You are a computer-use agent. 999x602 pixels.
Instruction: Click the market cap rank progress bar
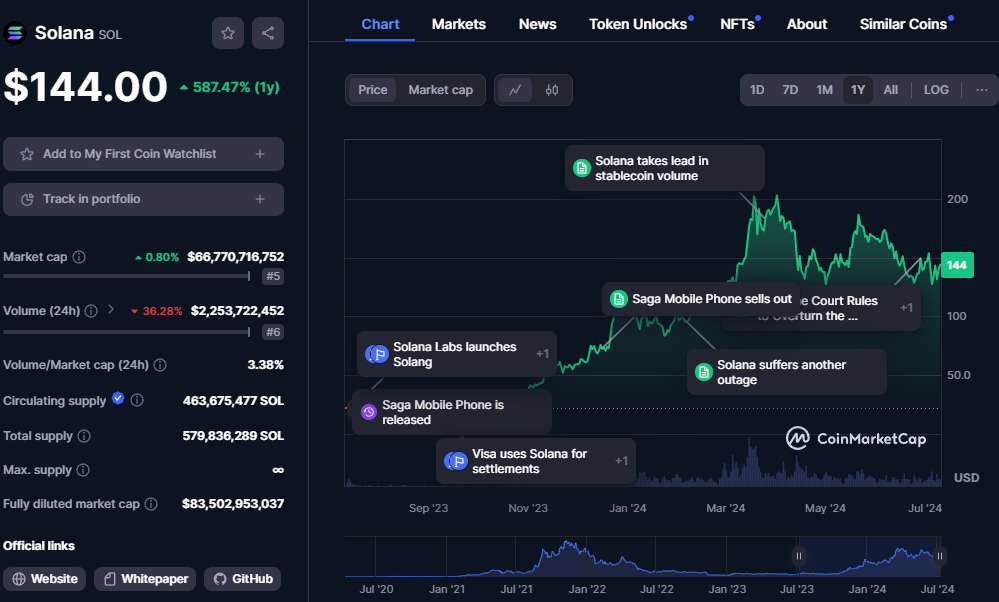[126, 276]
